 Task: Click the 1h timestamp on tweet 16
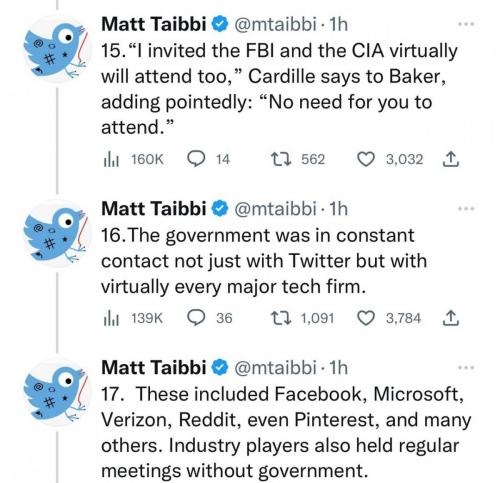tap(338, 209)
